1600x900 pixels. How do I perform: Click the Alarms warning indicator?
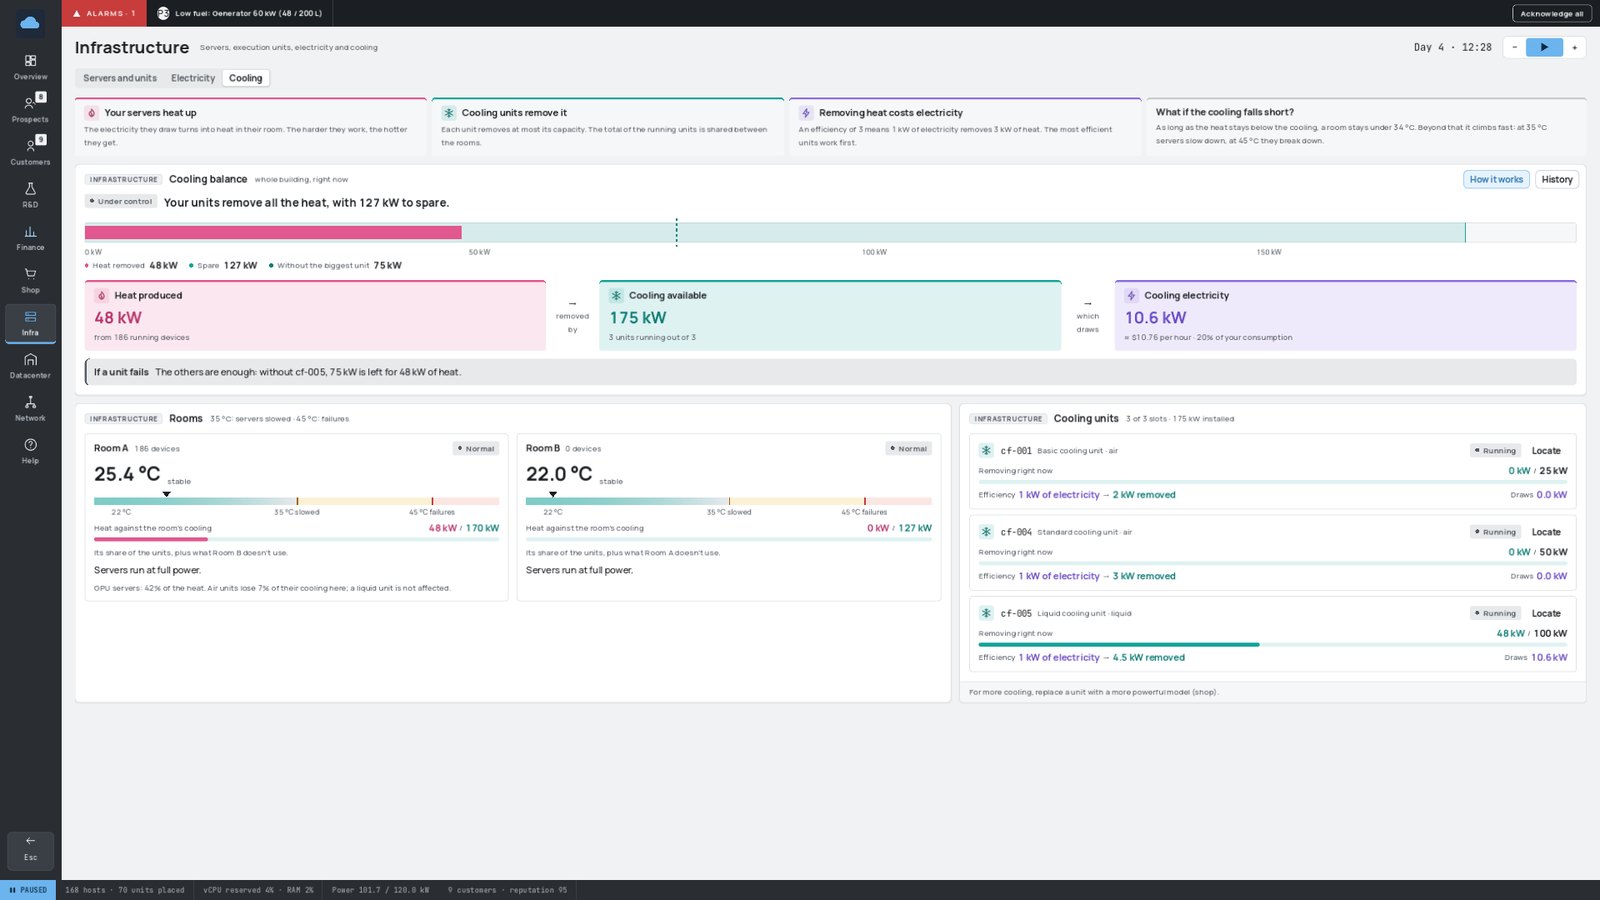pos(104,13)
